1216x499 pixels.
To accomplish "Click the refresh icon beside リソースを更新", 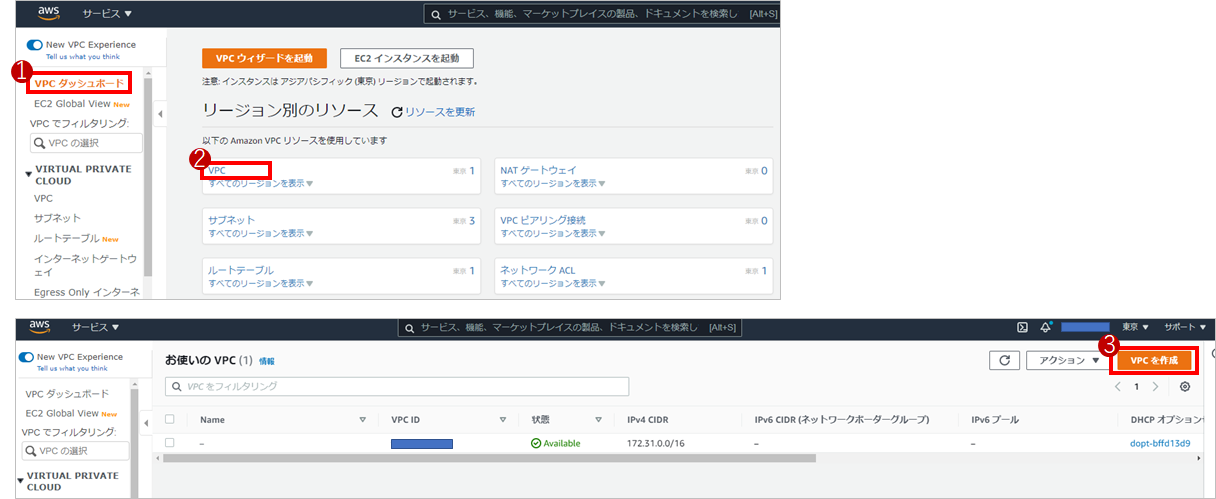I will click(x=397, y=112).
